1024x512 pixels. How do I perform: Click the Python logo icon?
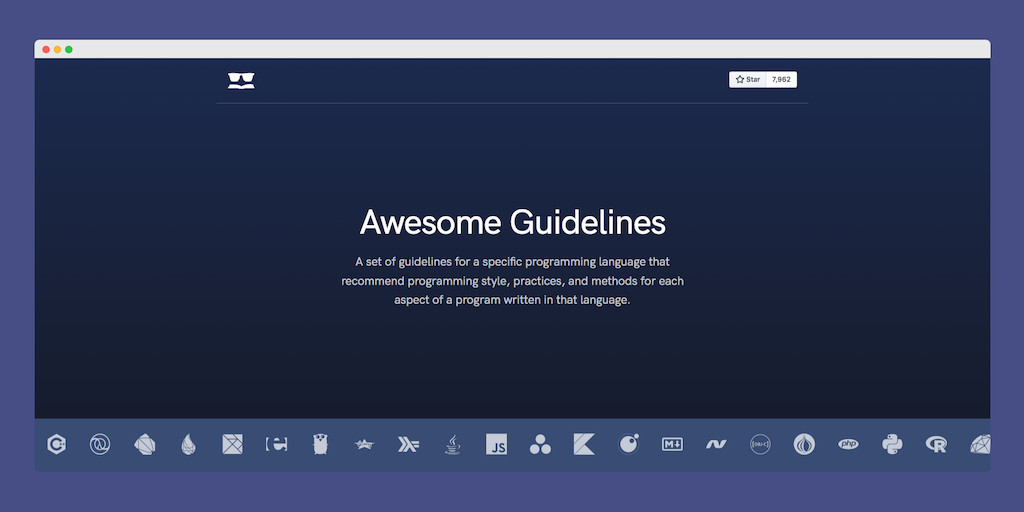pos(892,445)
